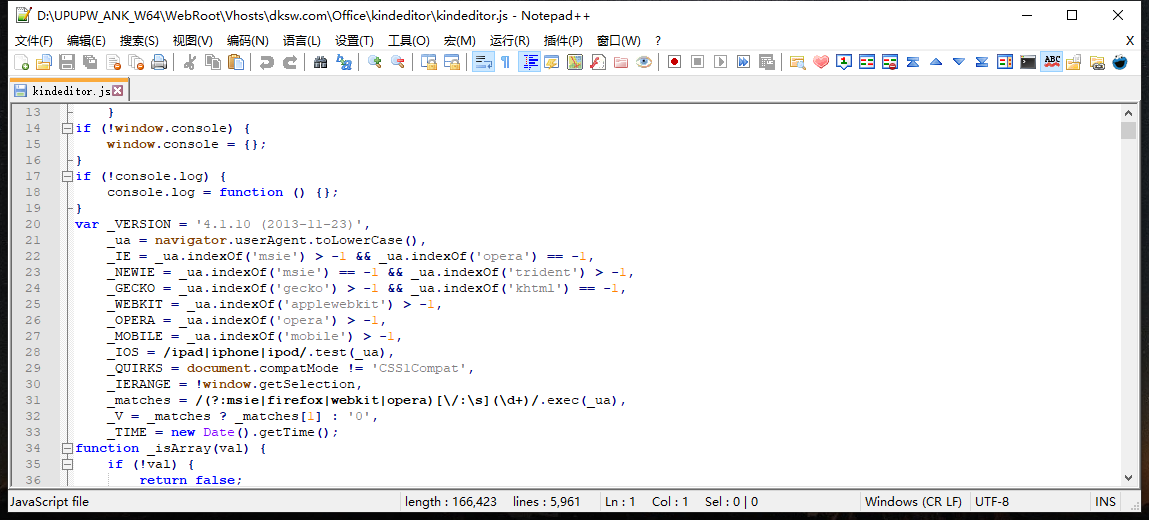Open the 编码(N) menu
Viewport: 1149px width, 520px height.
pyautogui.click(x=248, y=40)
